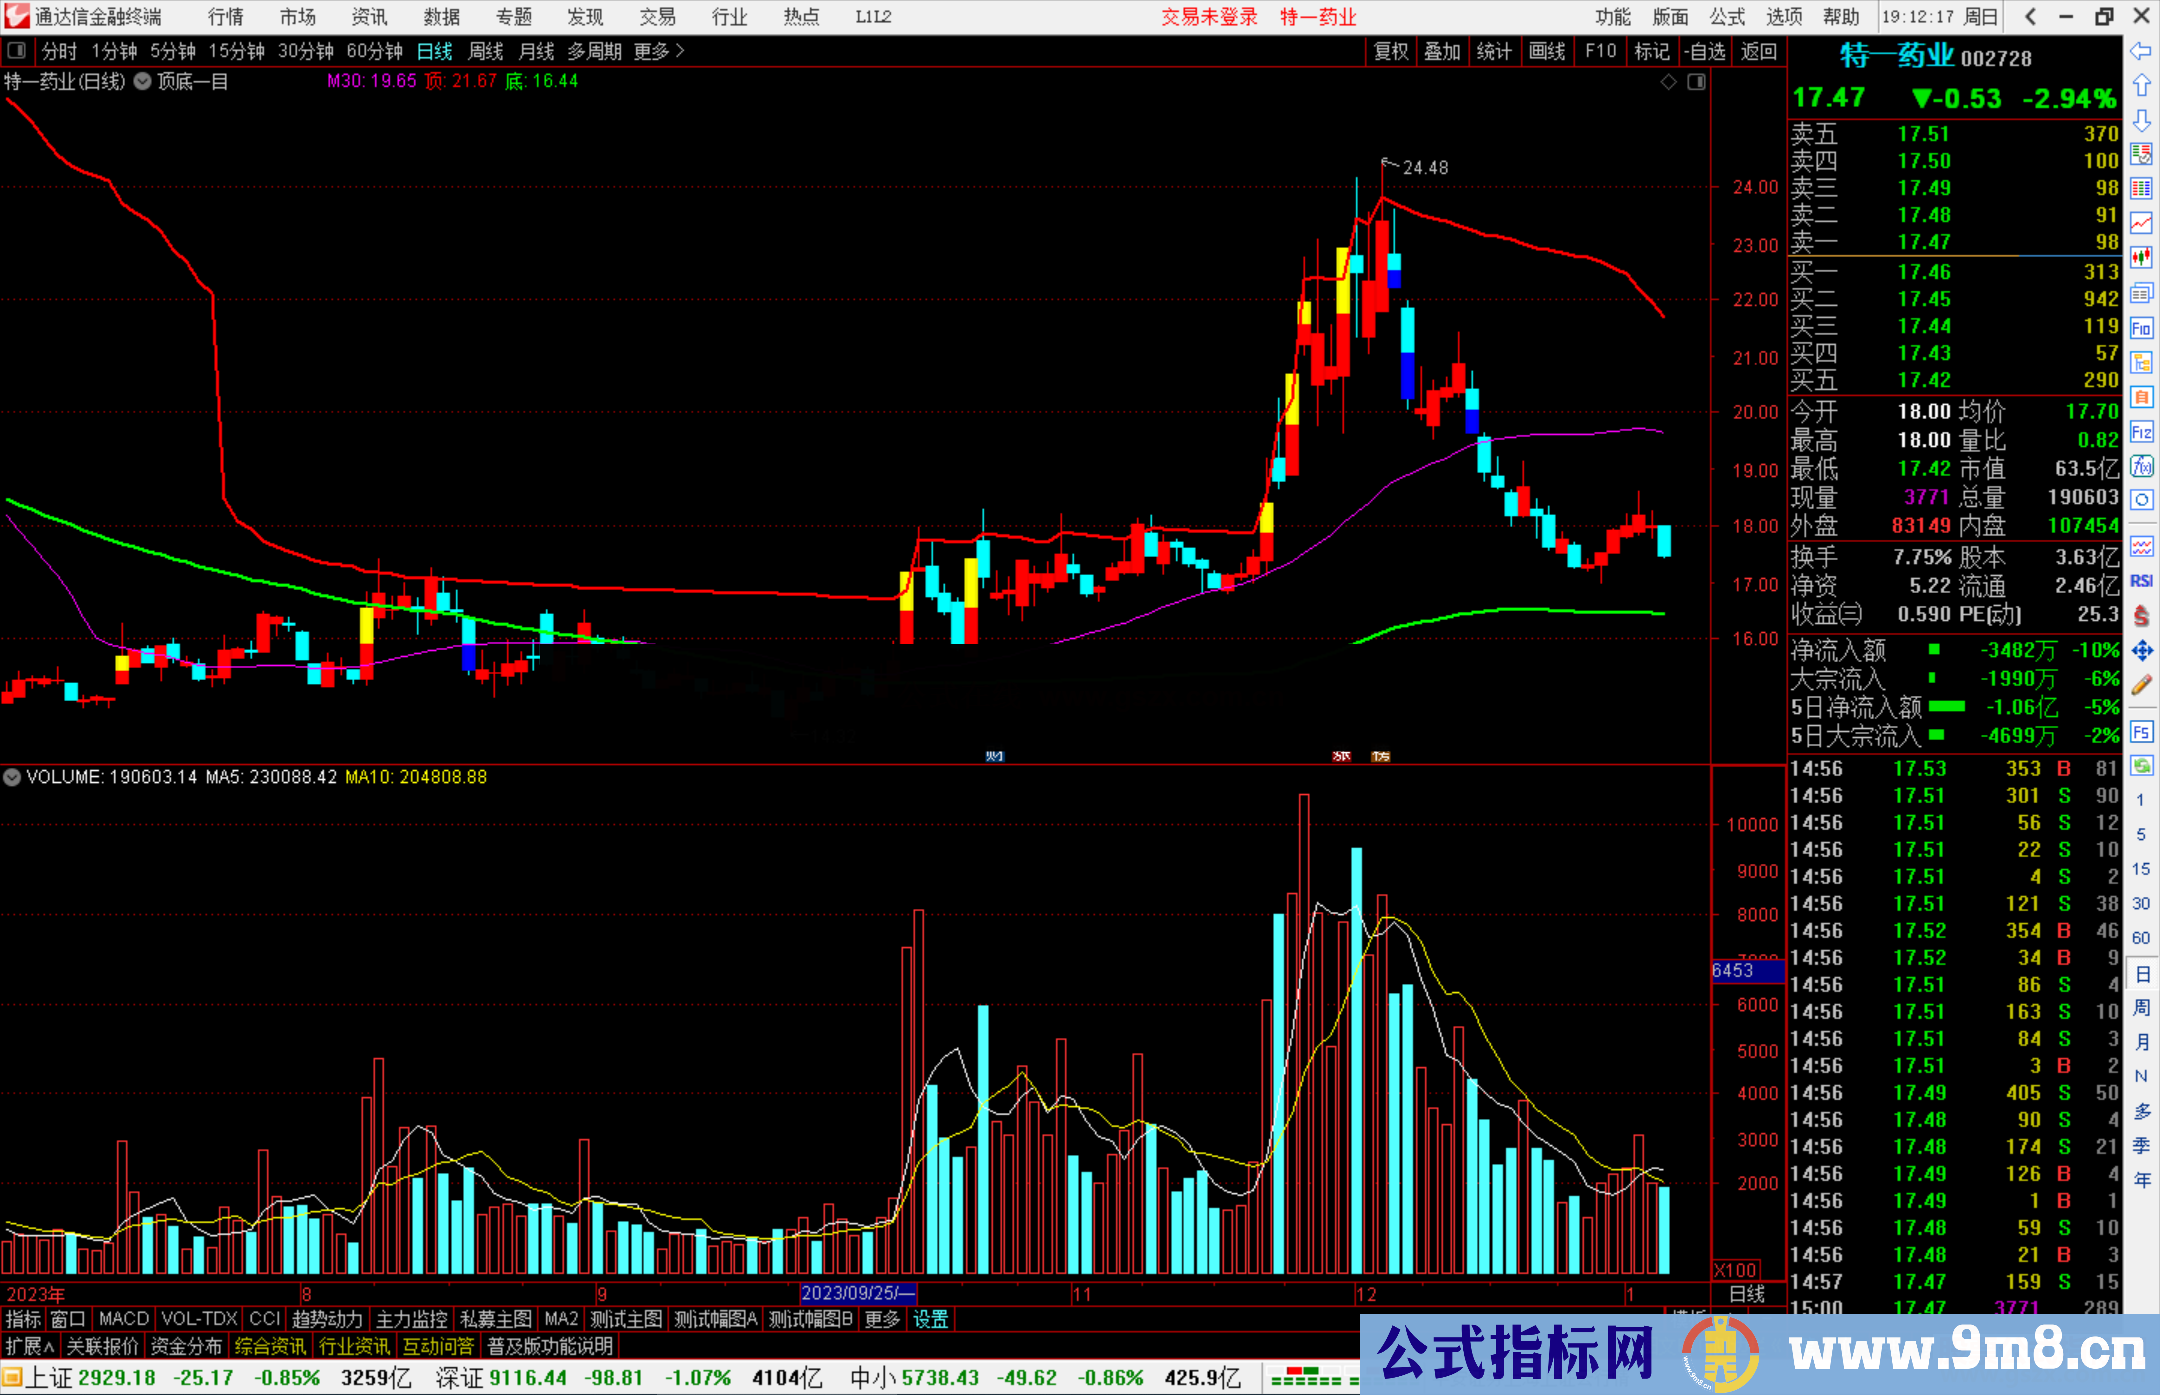
Task: Select the four-way move arrows icon
Action: click(2141, 651)
